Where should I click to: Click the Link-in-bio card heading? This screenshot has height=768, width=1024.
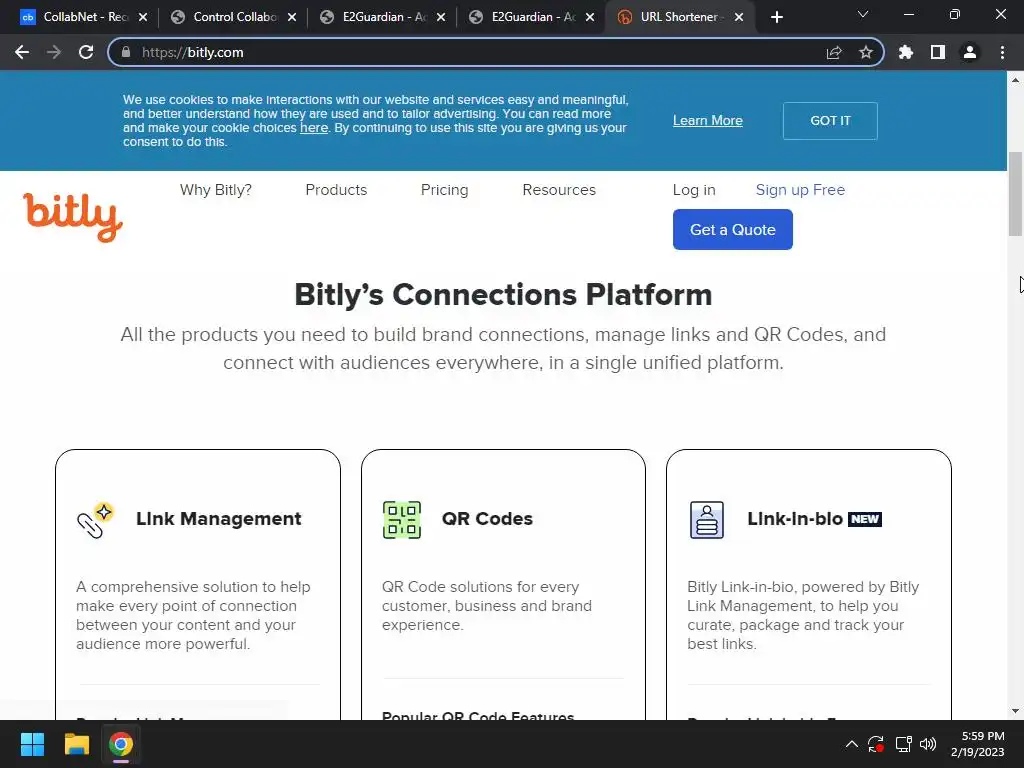[x=795, y=519]
